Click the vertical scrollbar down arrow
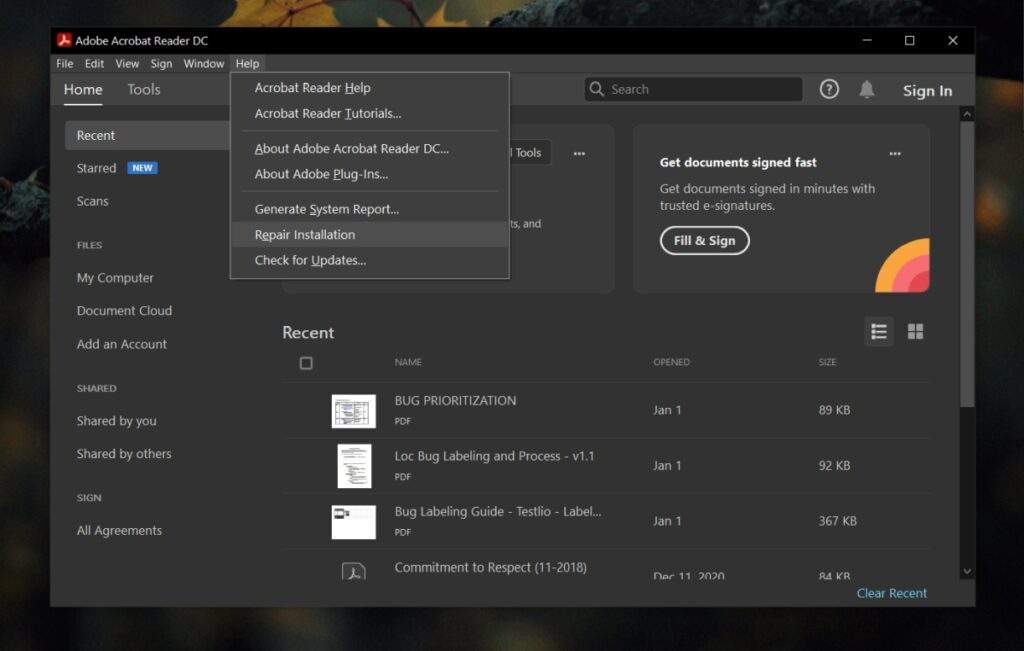The width and height of the screenshot is (1024, 651). click(966, 570)
